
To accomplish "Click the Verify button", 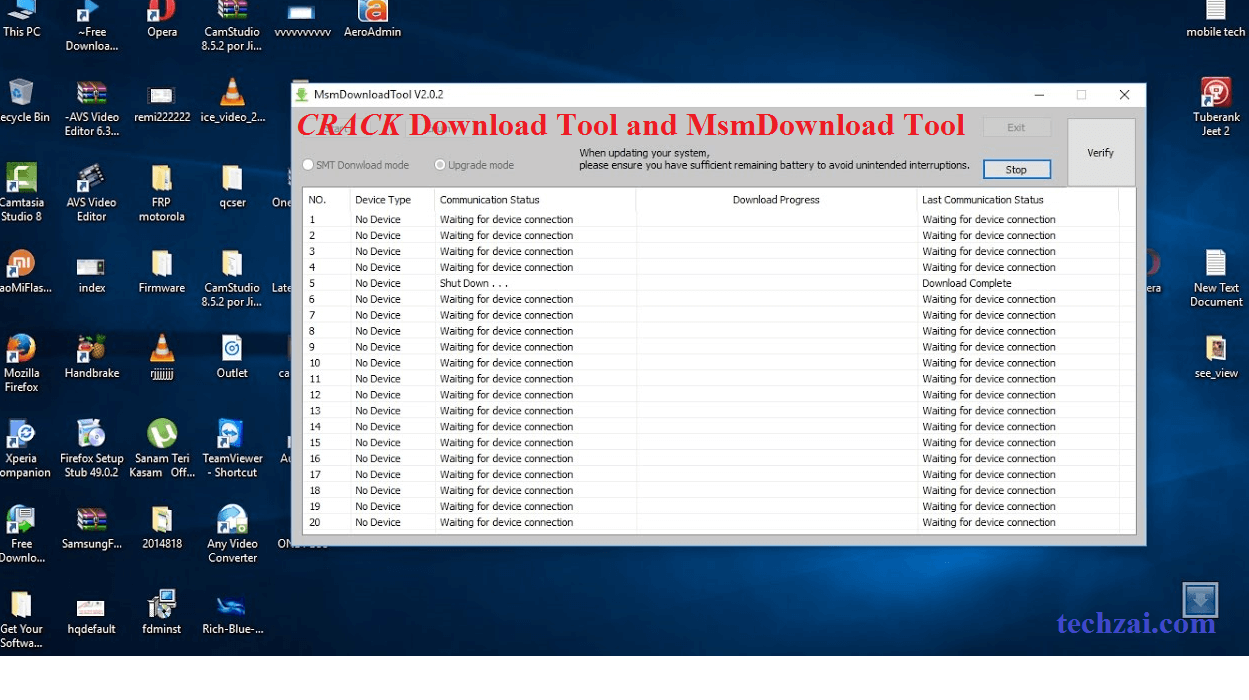I will (x=1101, y=153).
